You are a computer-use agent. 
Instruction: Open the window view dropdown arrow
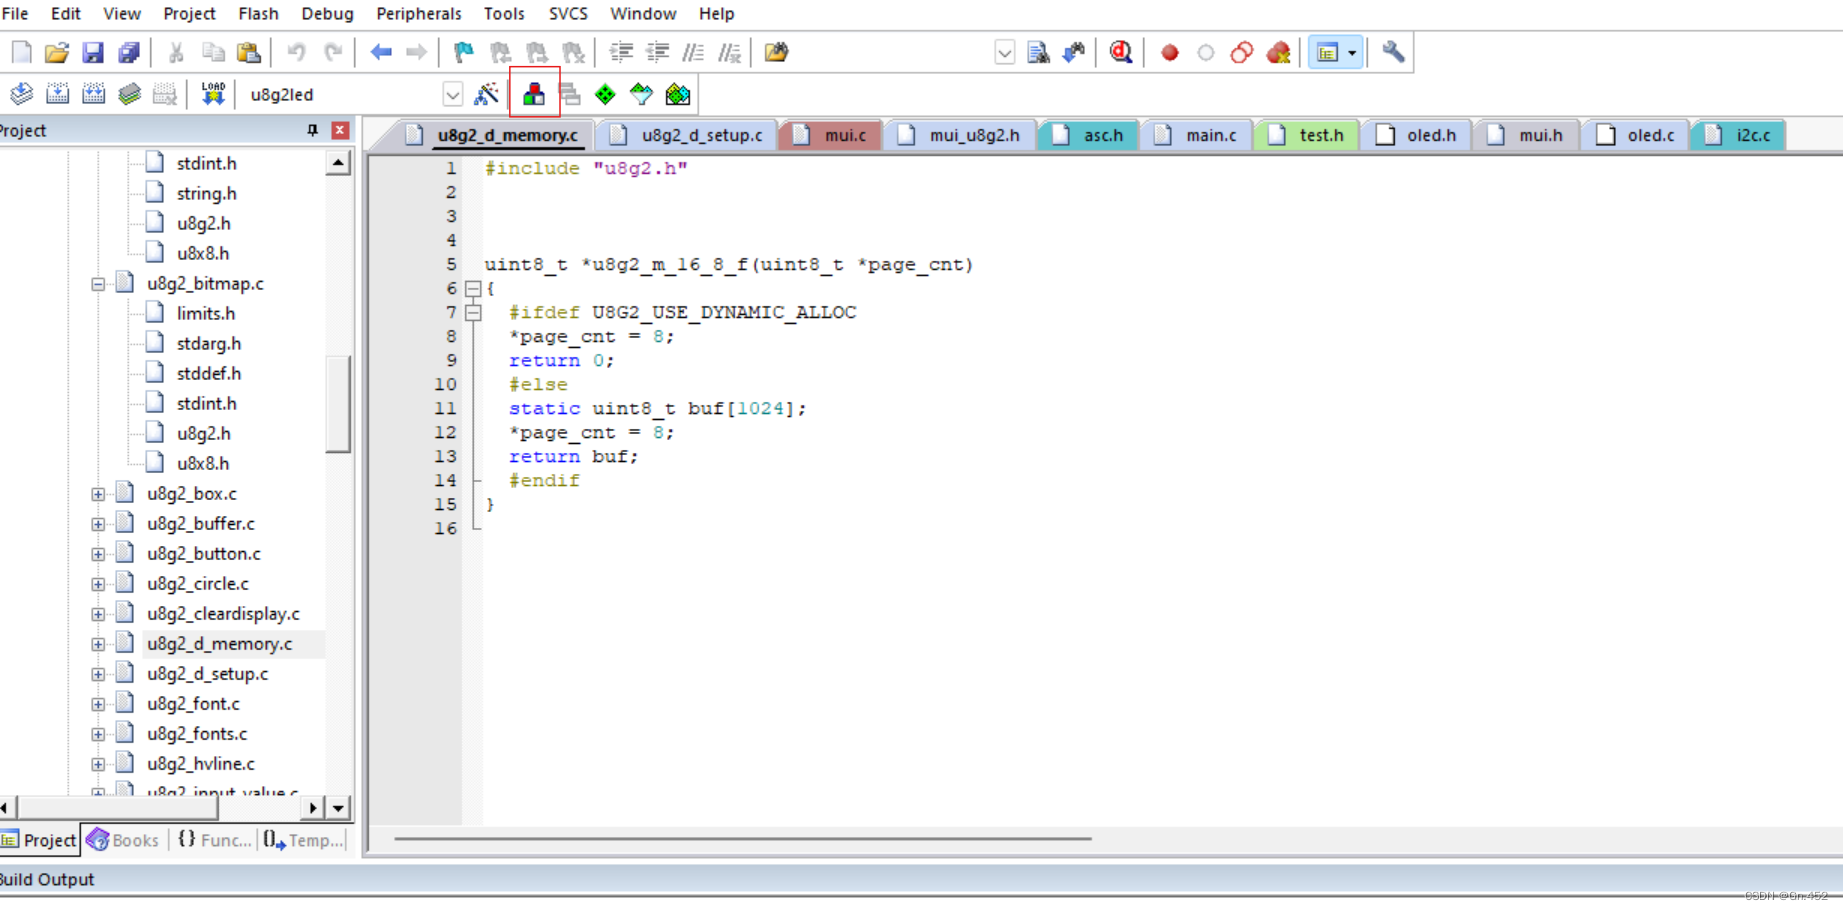point(1352,53)
